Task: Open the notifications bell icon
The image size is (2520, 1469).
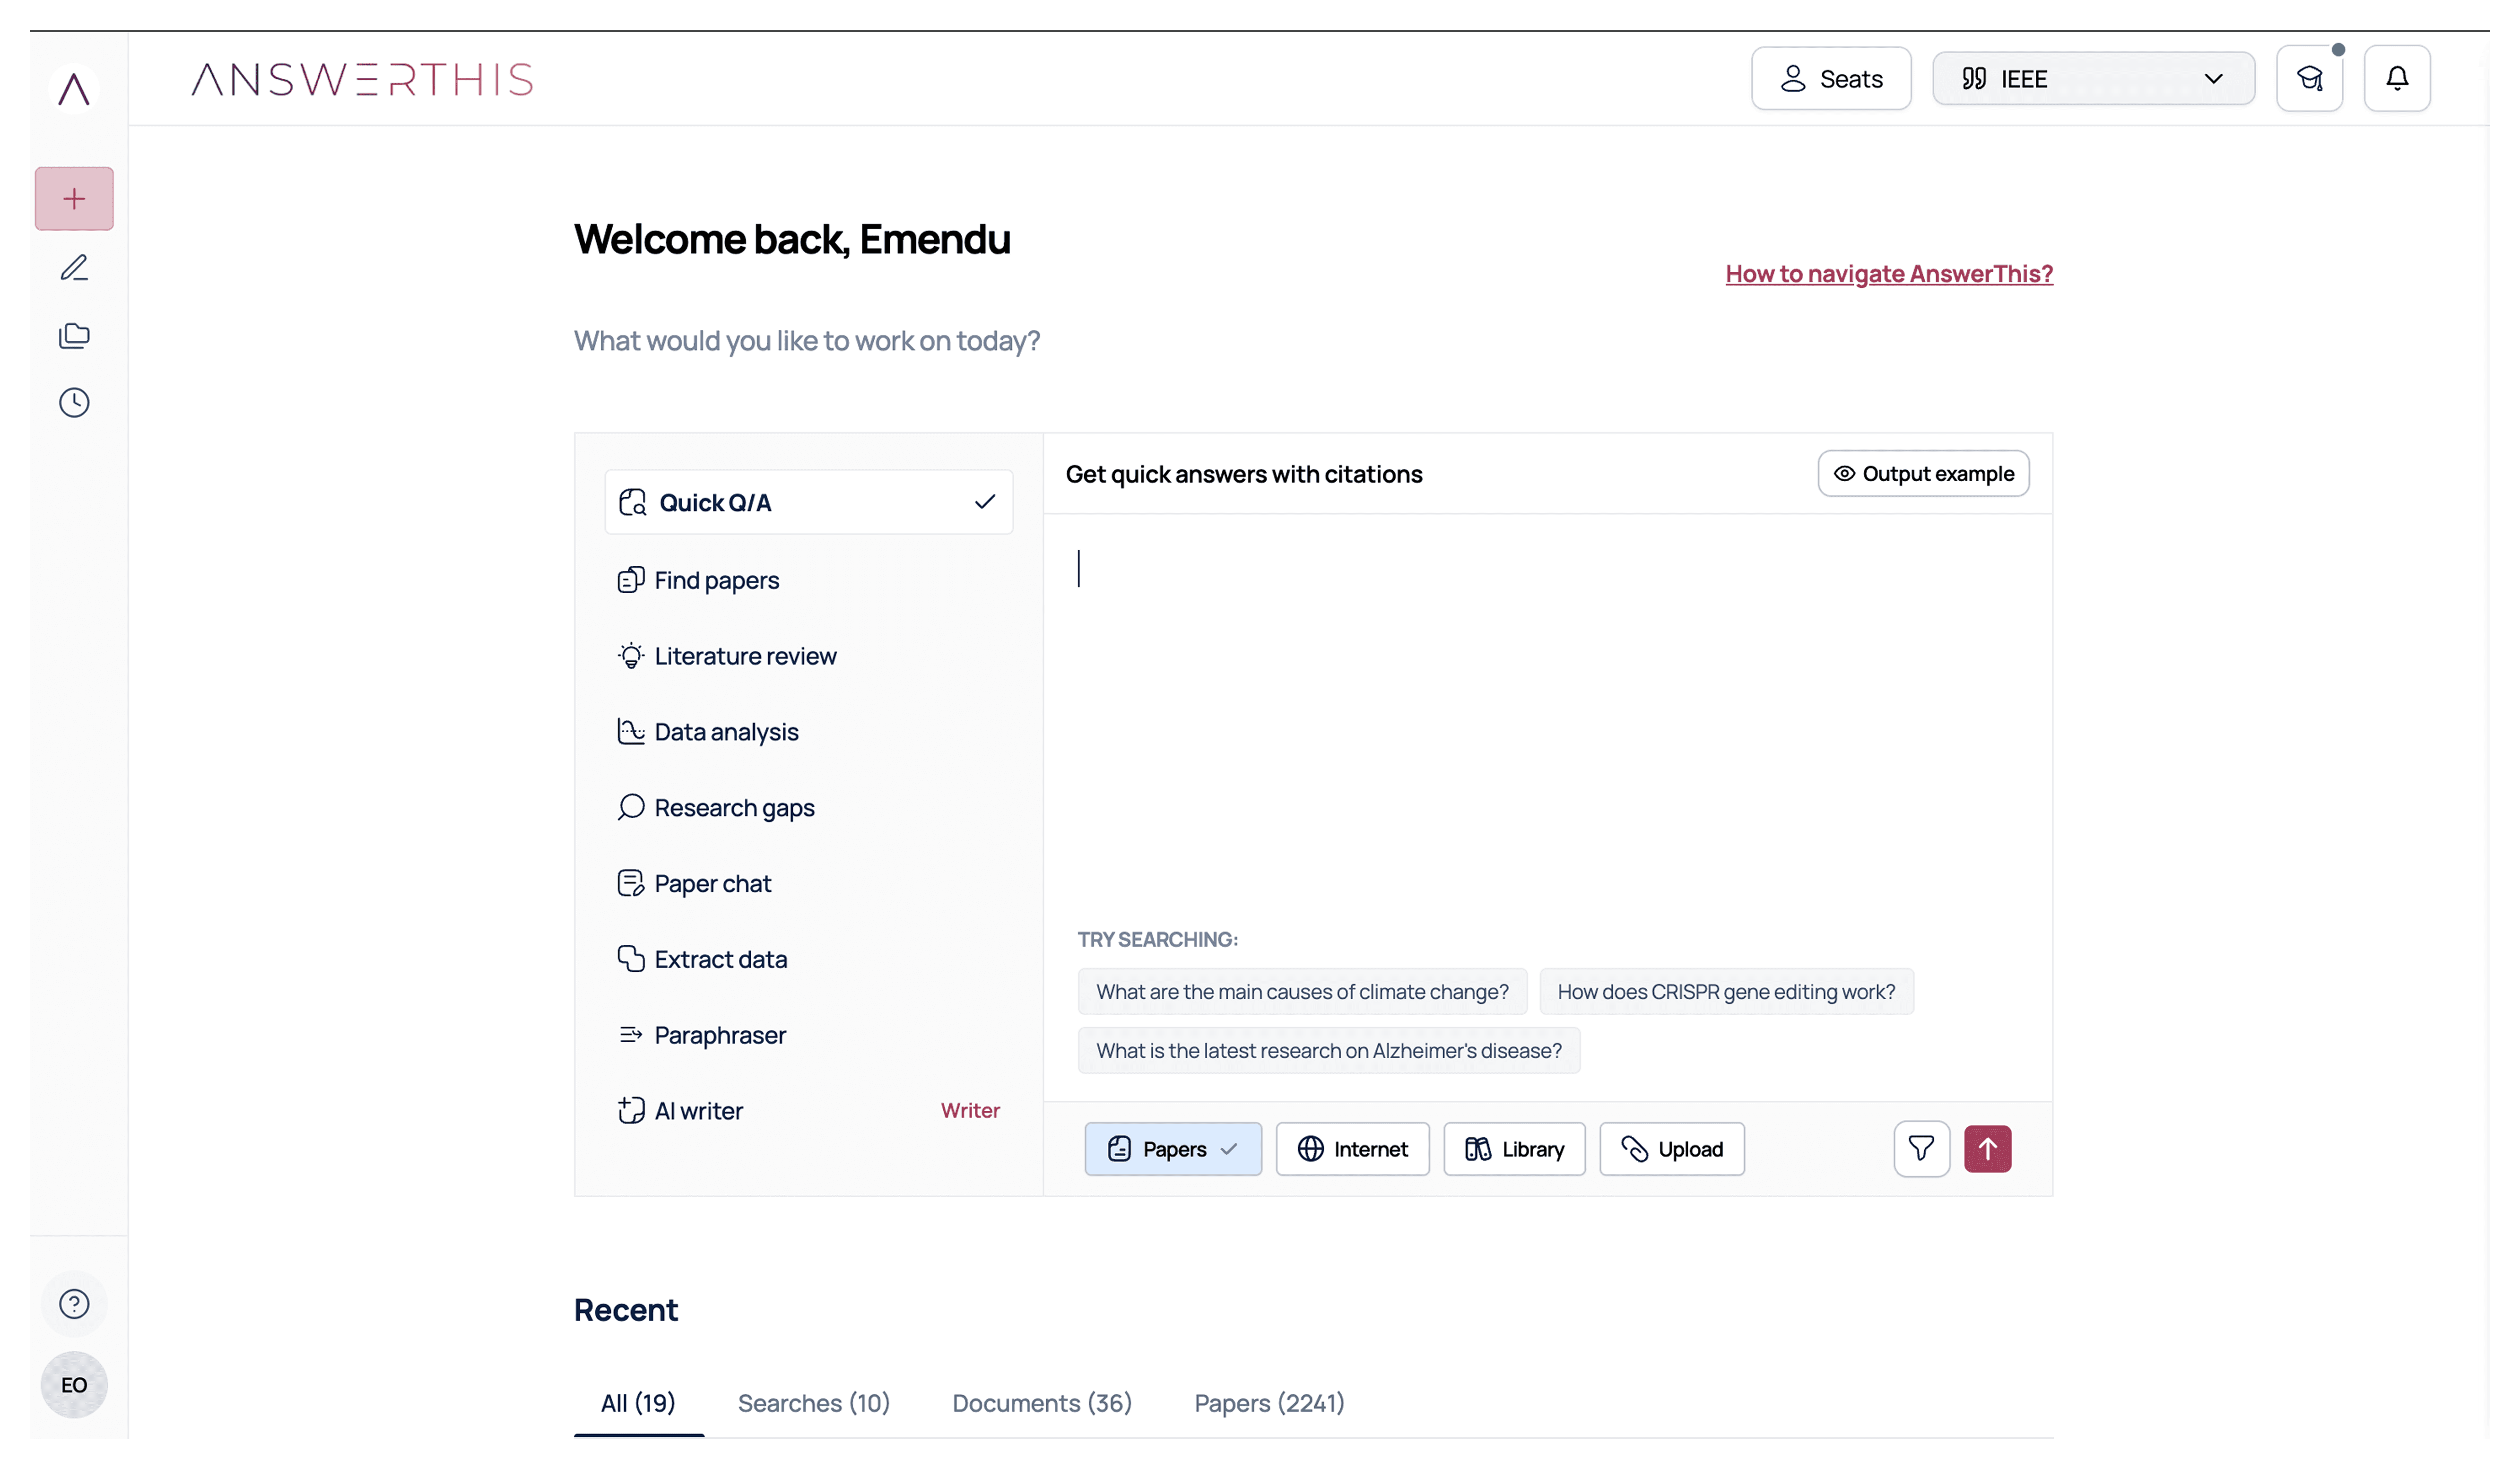Action: tap(2396, 78)
